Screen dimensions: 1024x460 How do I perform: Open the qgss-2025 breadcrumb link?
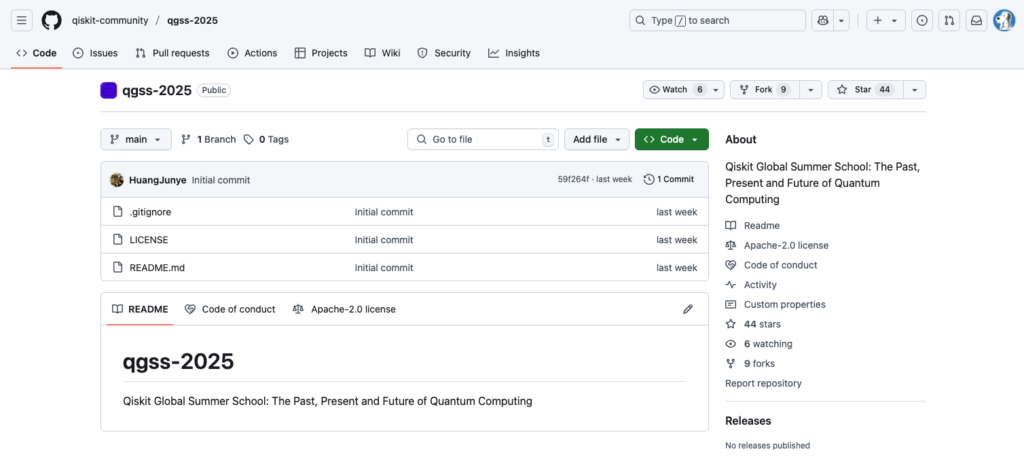(193, 20)
